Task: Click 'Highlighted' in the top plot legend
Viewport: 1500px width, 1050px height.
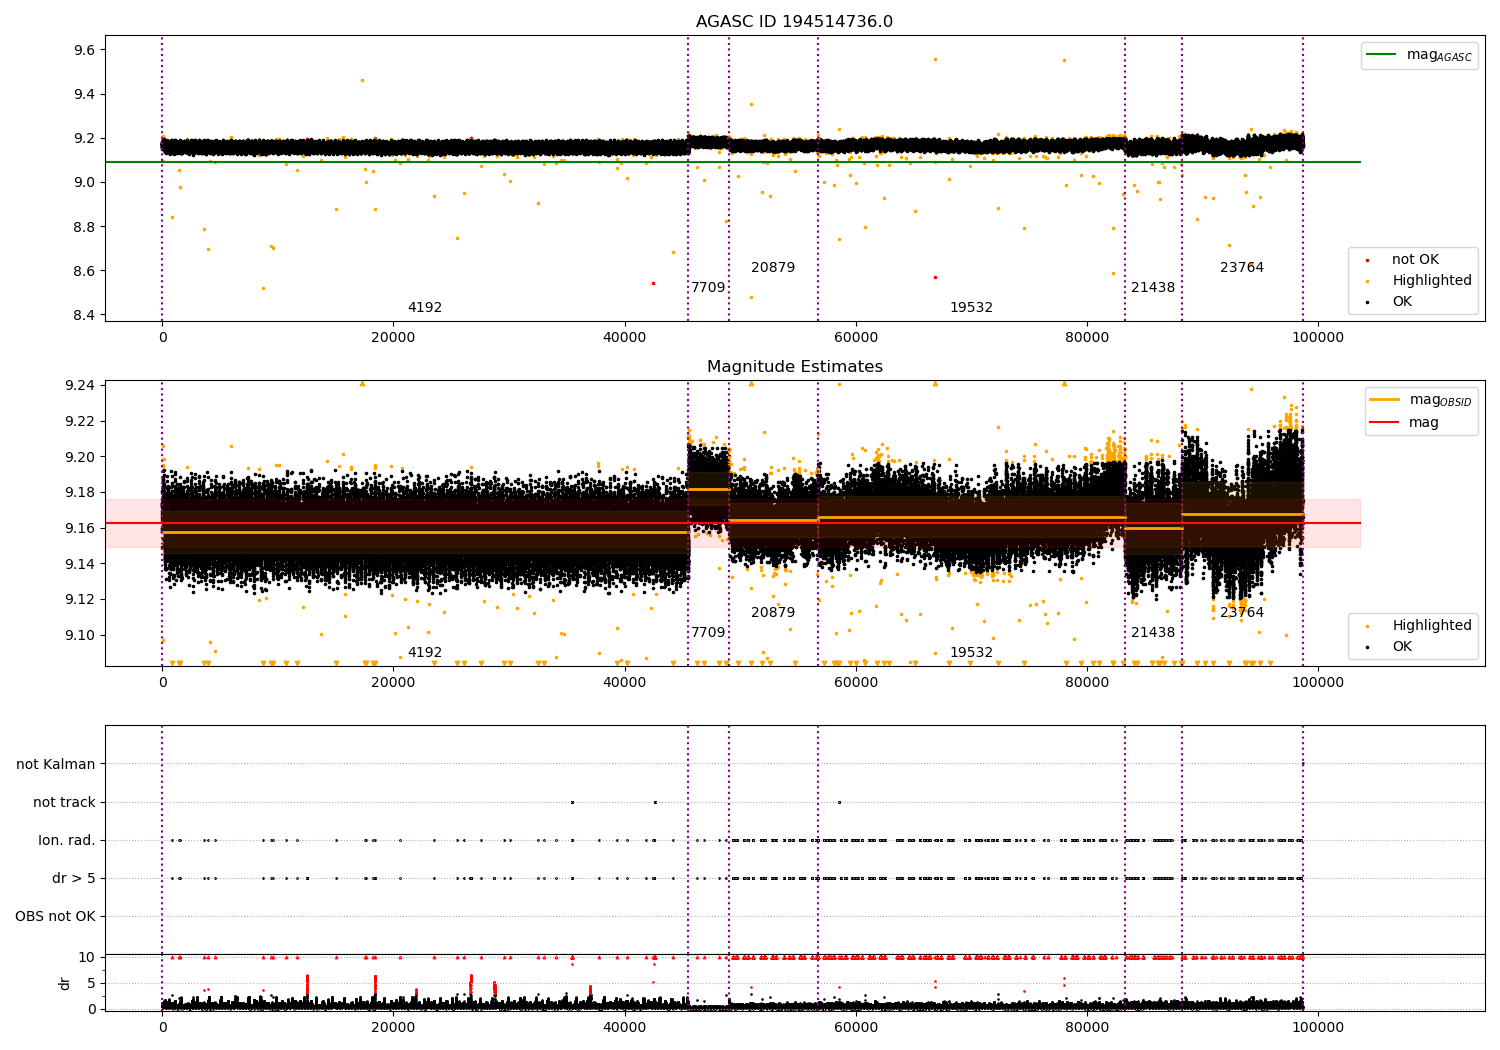Action: 1431,281
